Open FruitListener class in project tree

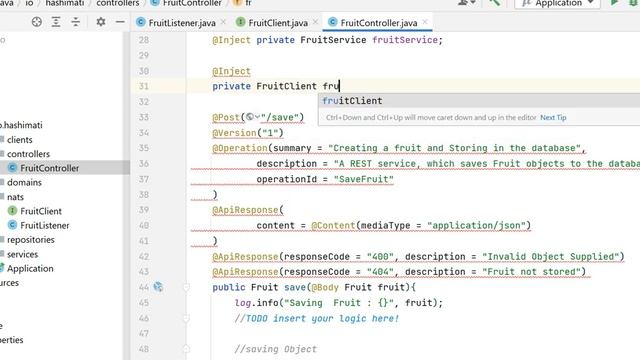44,225
